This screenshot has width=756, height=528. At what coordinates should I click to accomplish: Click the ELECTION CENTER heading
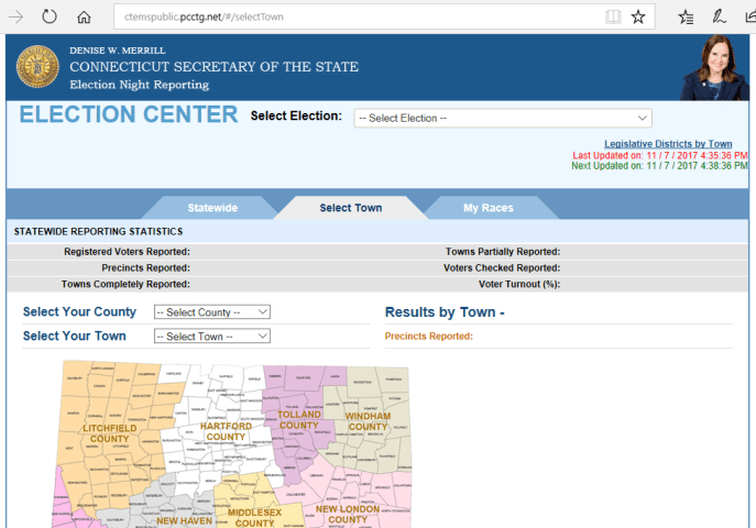click(x=128, y=115)
